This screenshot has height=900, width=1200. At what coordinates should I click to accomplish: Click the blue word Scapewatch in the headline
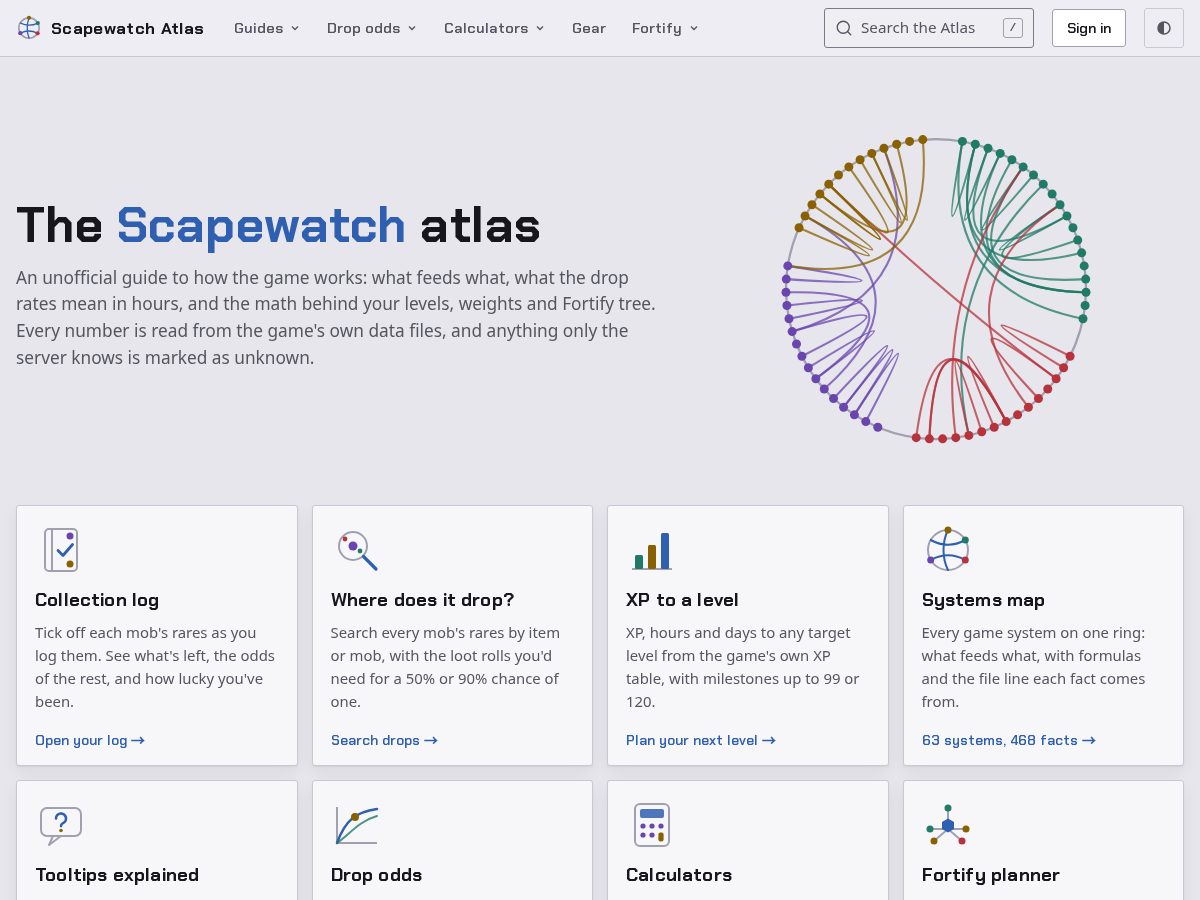(261, 225)
